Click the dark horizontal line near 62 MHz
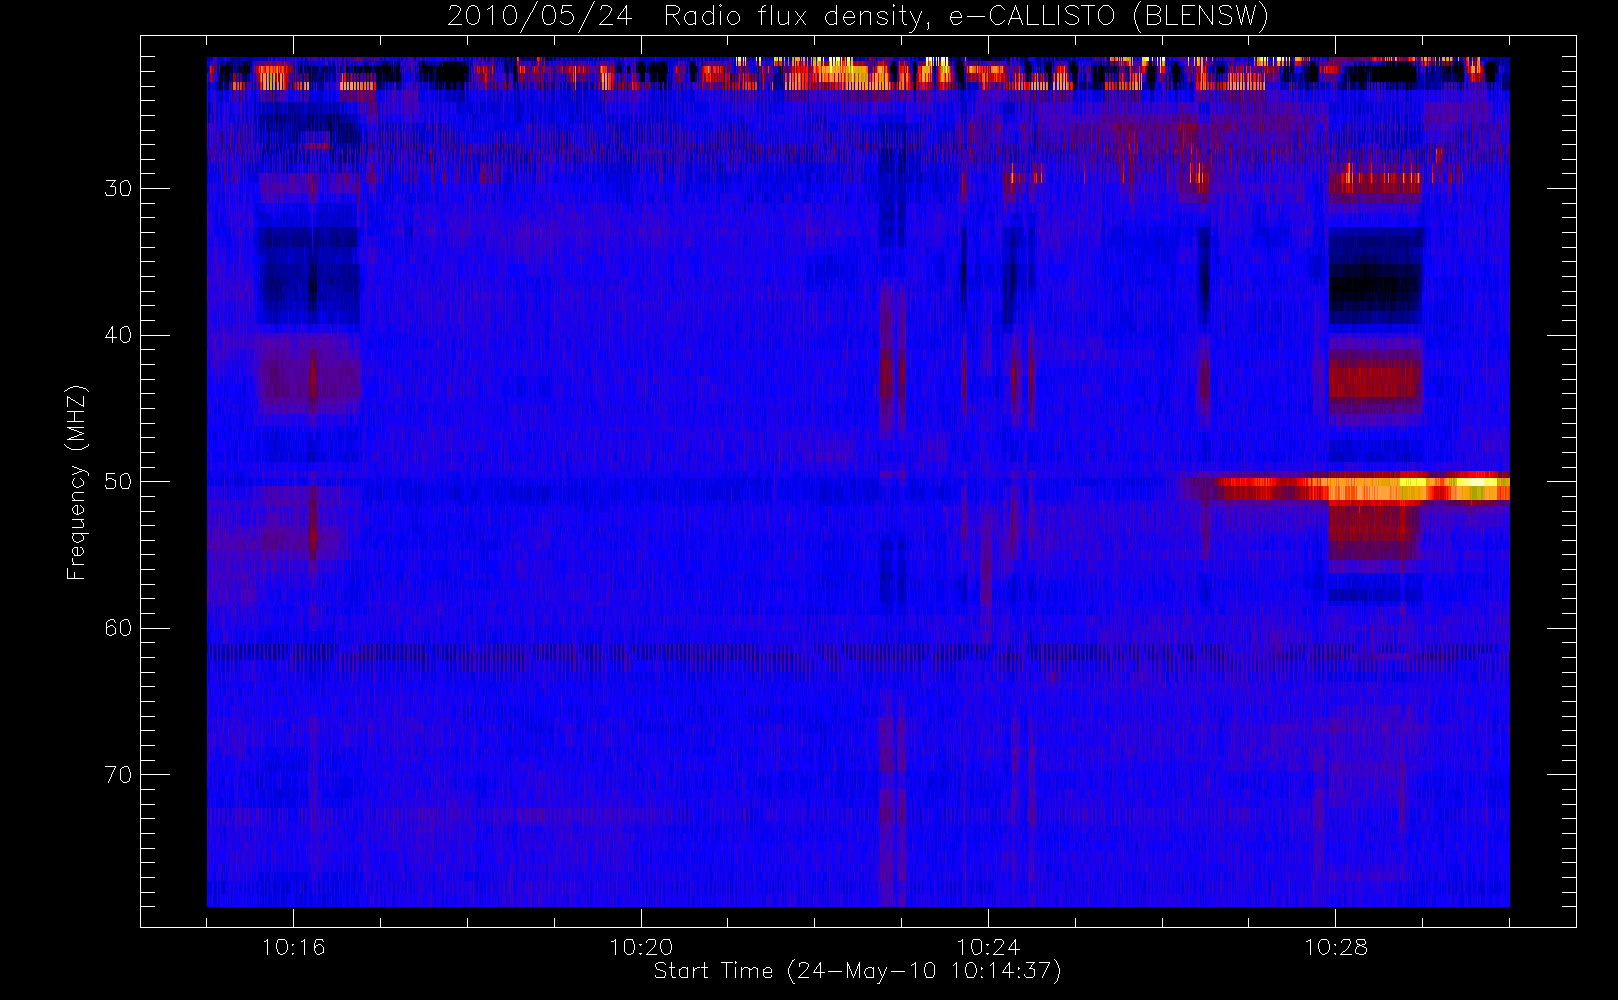 [858, 651]
